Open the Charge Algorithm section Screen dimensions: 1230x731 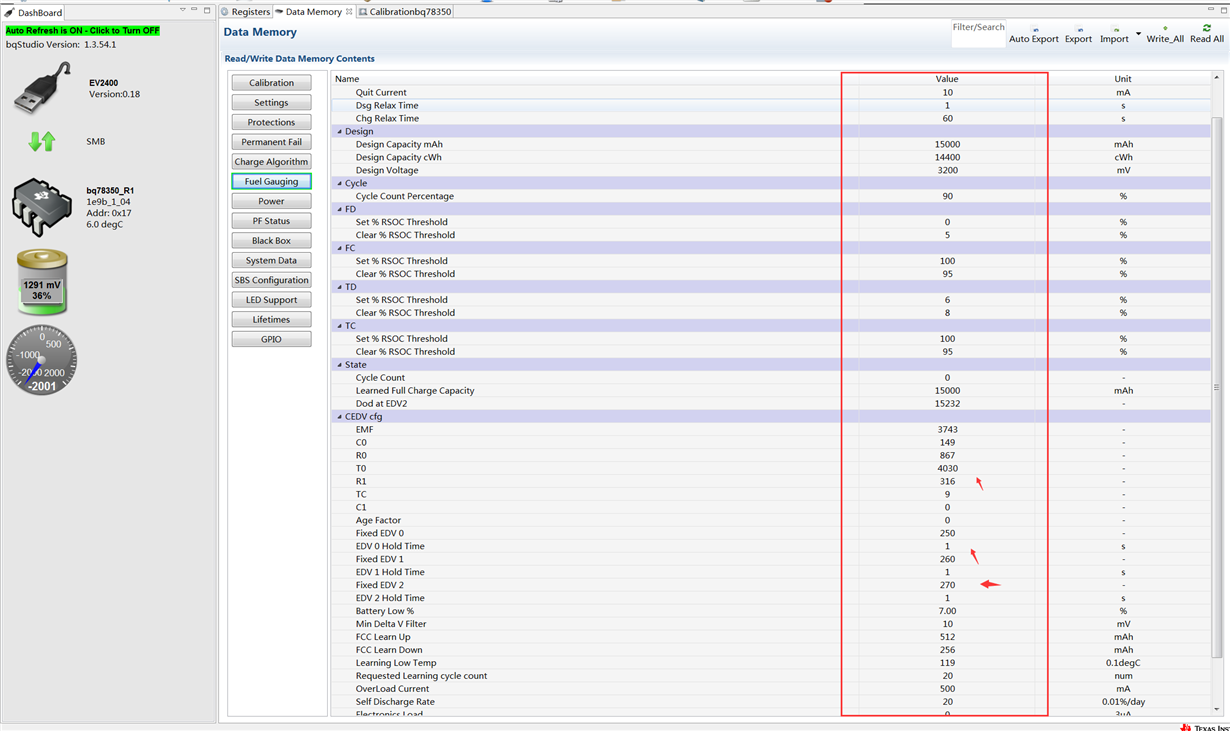[271, 162]
